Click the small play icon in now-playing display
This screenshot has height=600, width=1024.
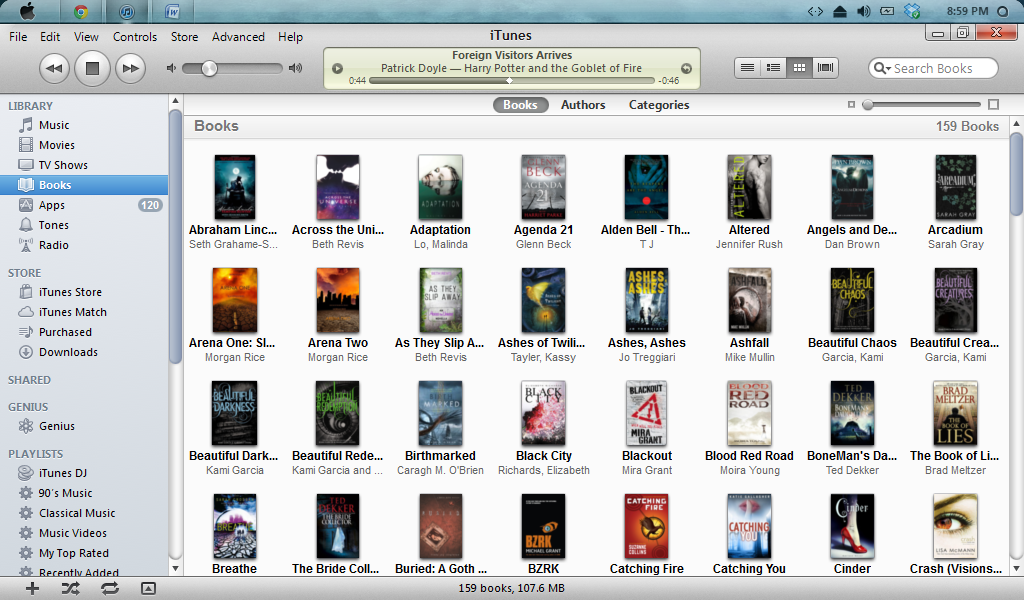click(x=338, y=68)
